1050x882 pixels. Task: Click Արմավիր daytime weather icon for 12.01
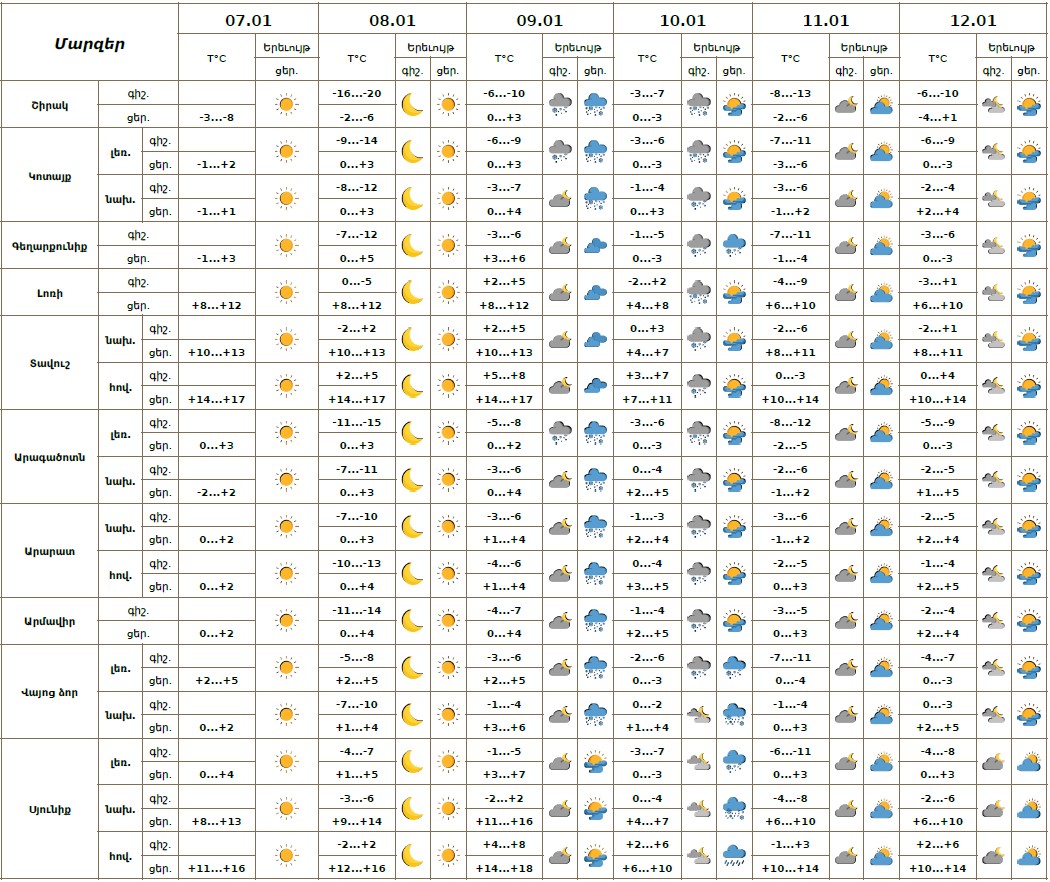(1028, 622)
